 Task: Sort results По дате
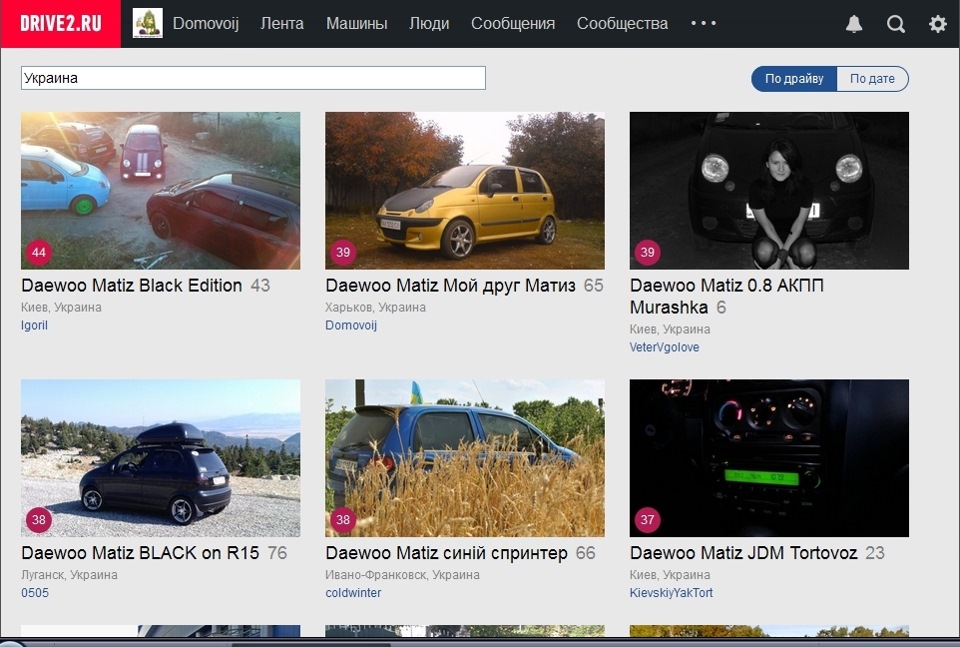point(872,79)
